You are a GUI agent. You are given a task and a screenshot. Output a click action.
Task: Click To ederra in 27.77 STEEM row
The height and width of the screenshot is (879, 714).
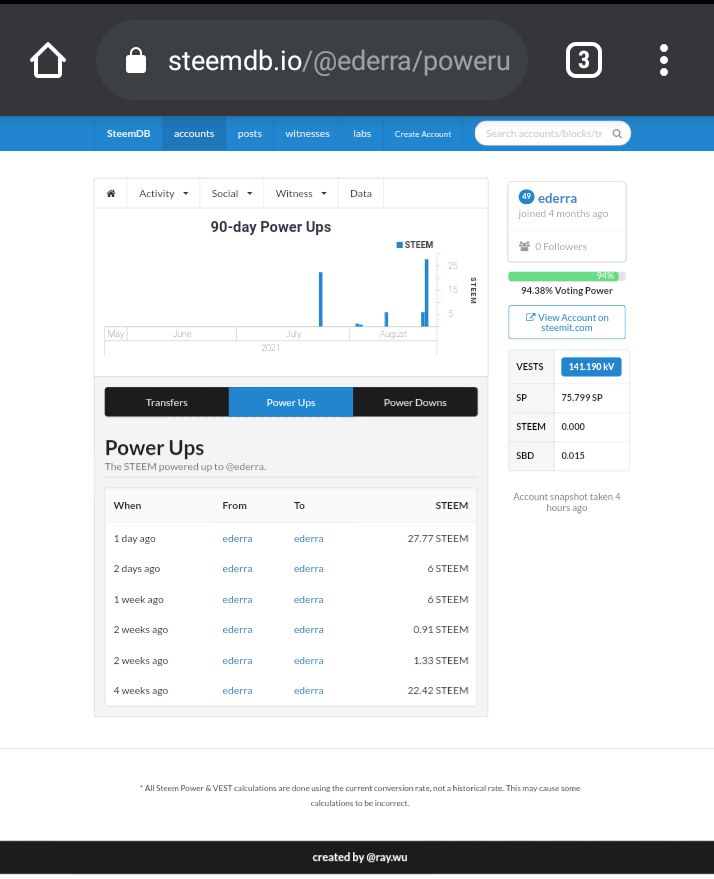pyautogui.click(x=309, y=538)
